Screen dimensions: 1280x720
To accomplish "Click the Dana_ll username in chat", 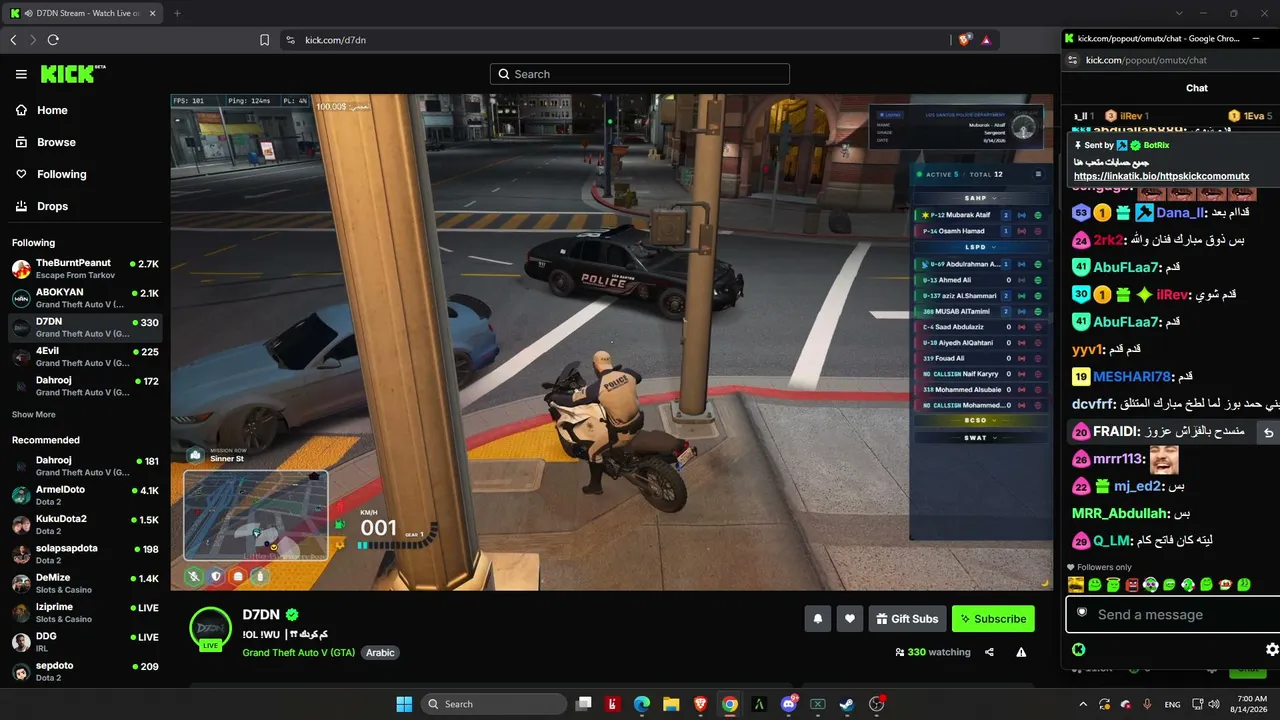I will pyautogui.click(x=1180, y=213).
